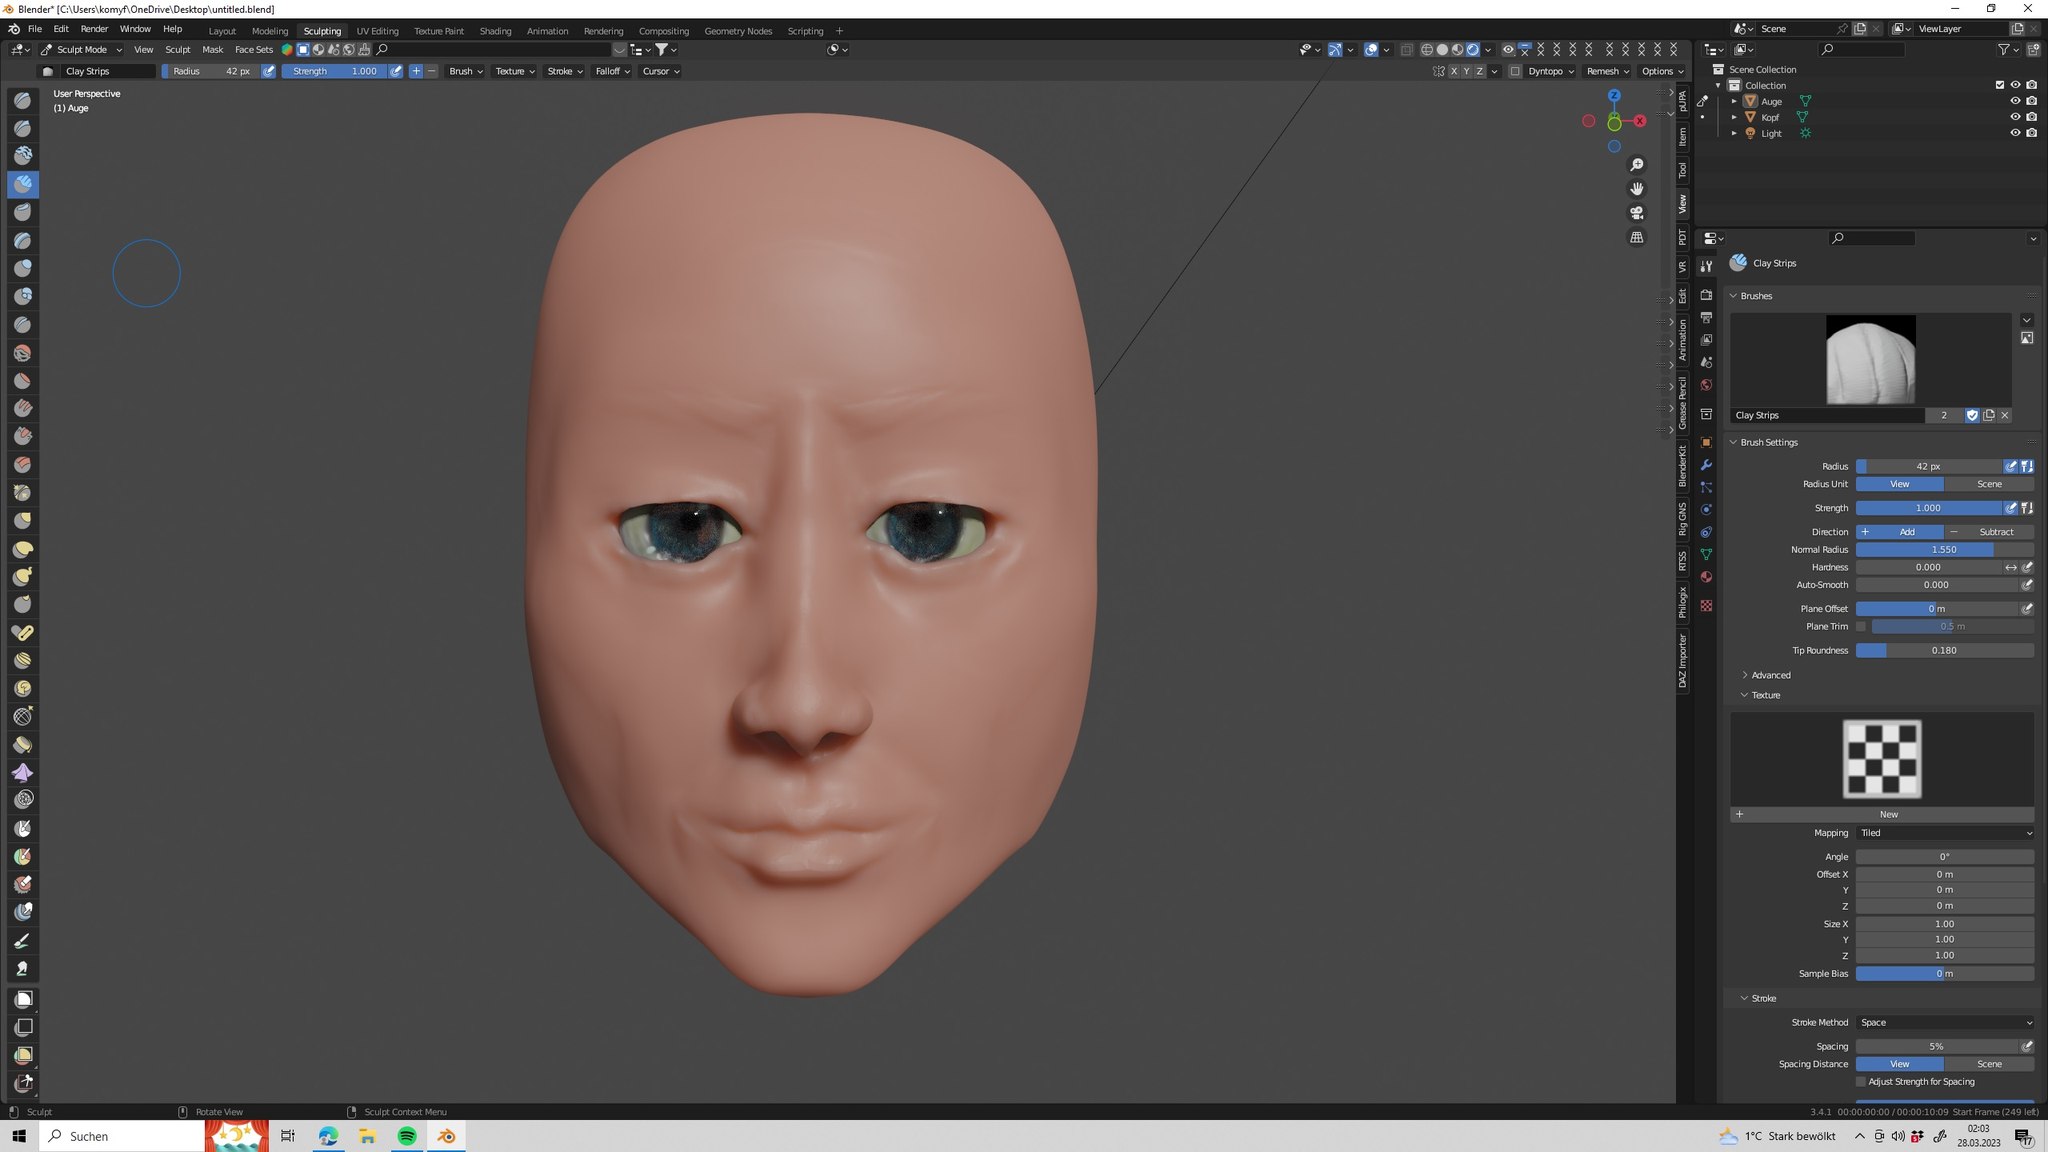Image resolution: width=2048 pixels, height=1152 pixels.
Task: Set Radius Unit to Scene
Action: tap(1989, 484)
